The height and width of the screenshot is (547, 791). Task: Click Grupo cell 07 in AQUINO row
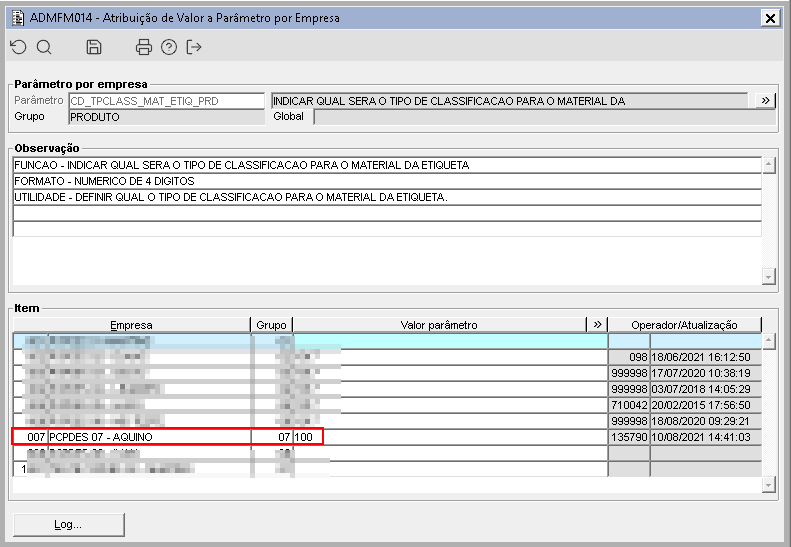tap(272, 437)
